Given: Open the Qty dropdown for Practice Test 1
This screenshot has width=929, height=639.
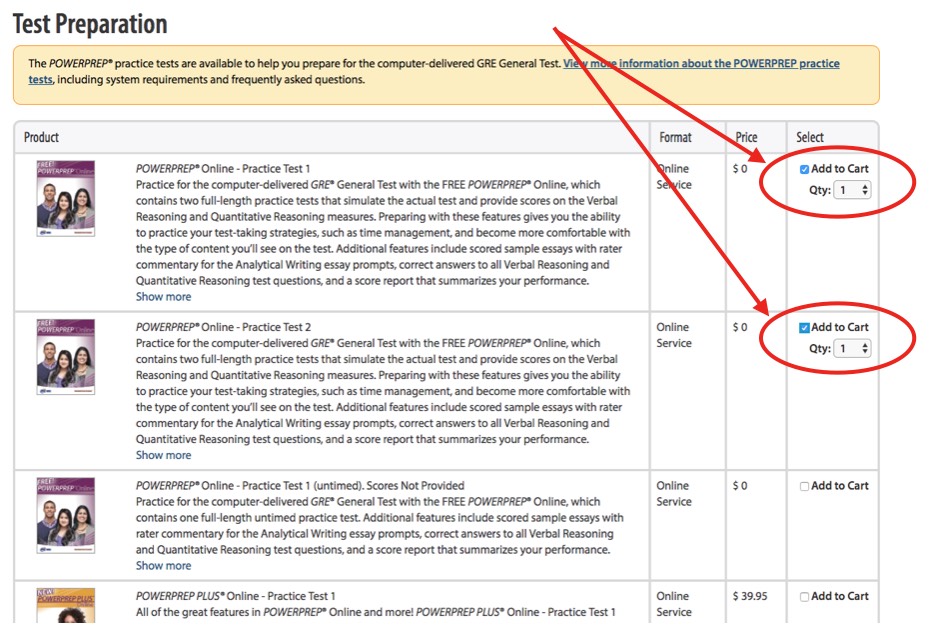Looking at the screenshot, I should coord(852,190).
